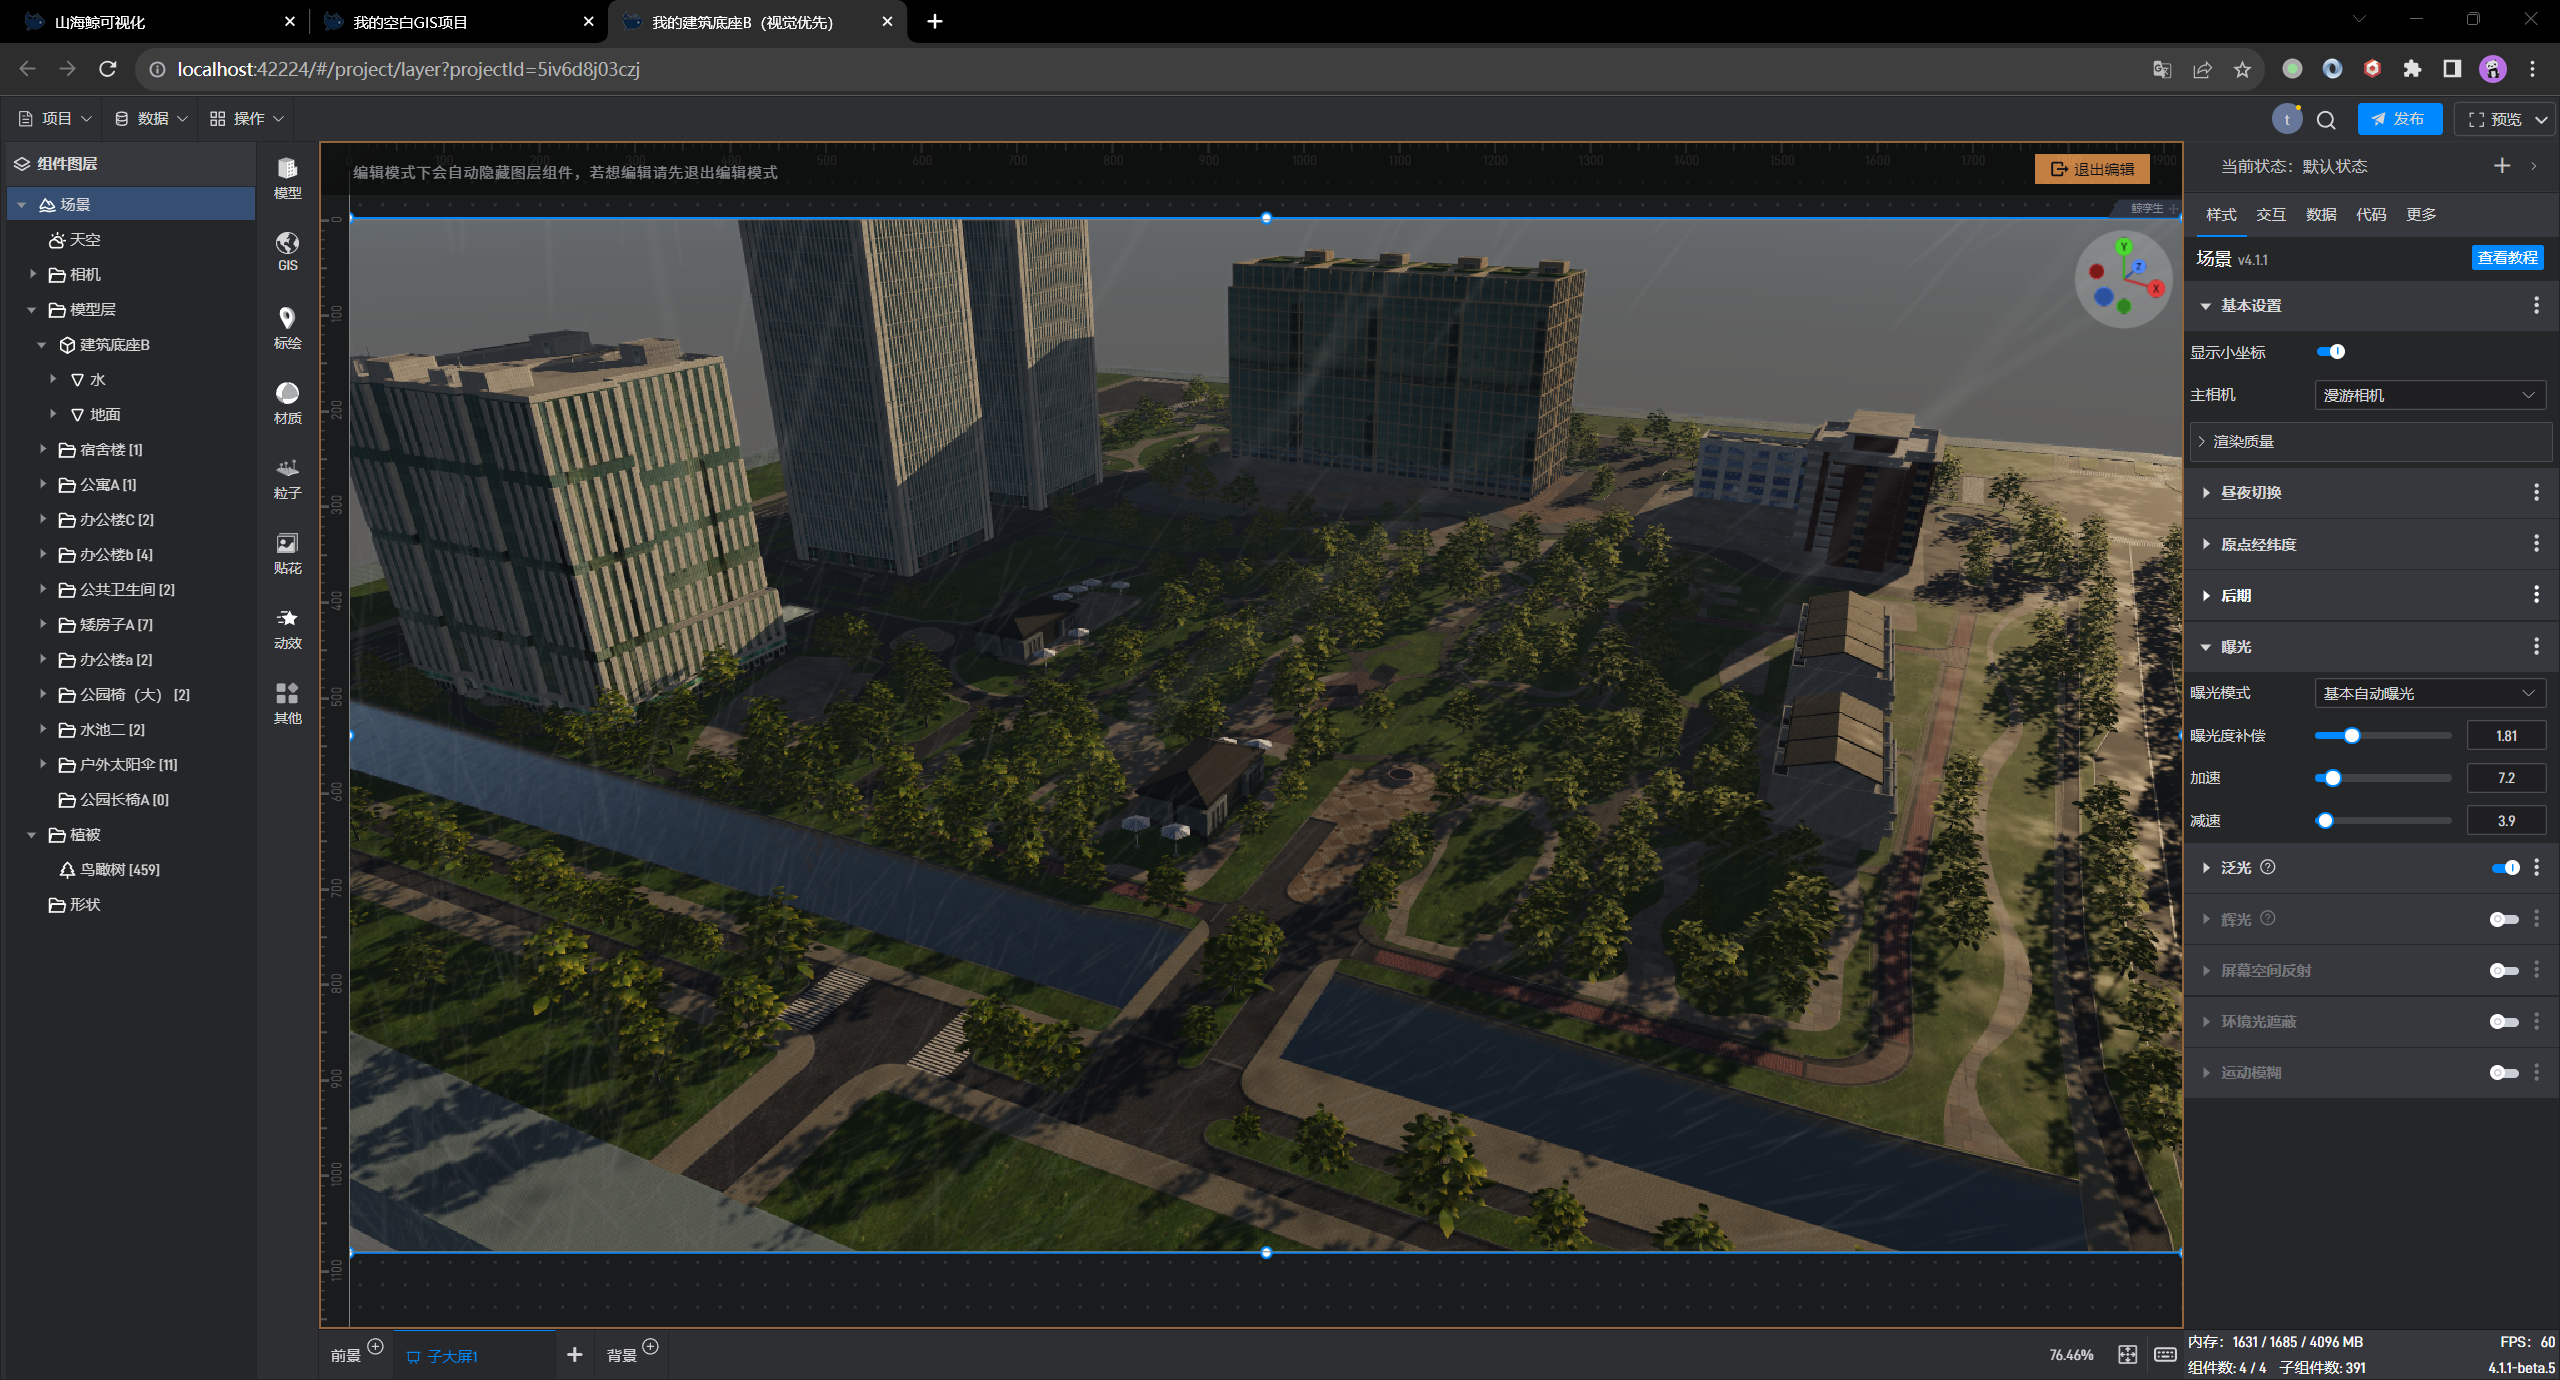Image resolution: width=2560 pixels, height=1380 pixels.
Task: Open the 数据 menu in the top bar
Action: (151, 119)
